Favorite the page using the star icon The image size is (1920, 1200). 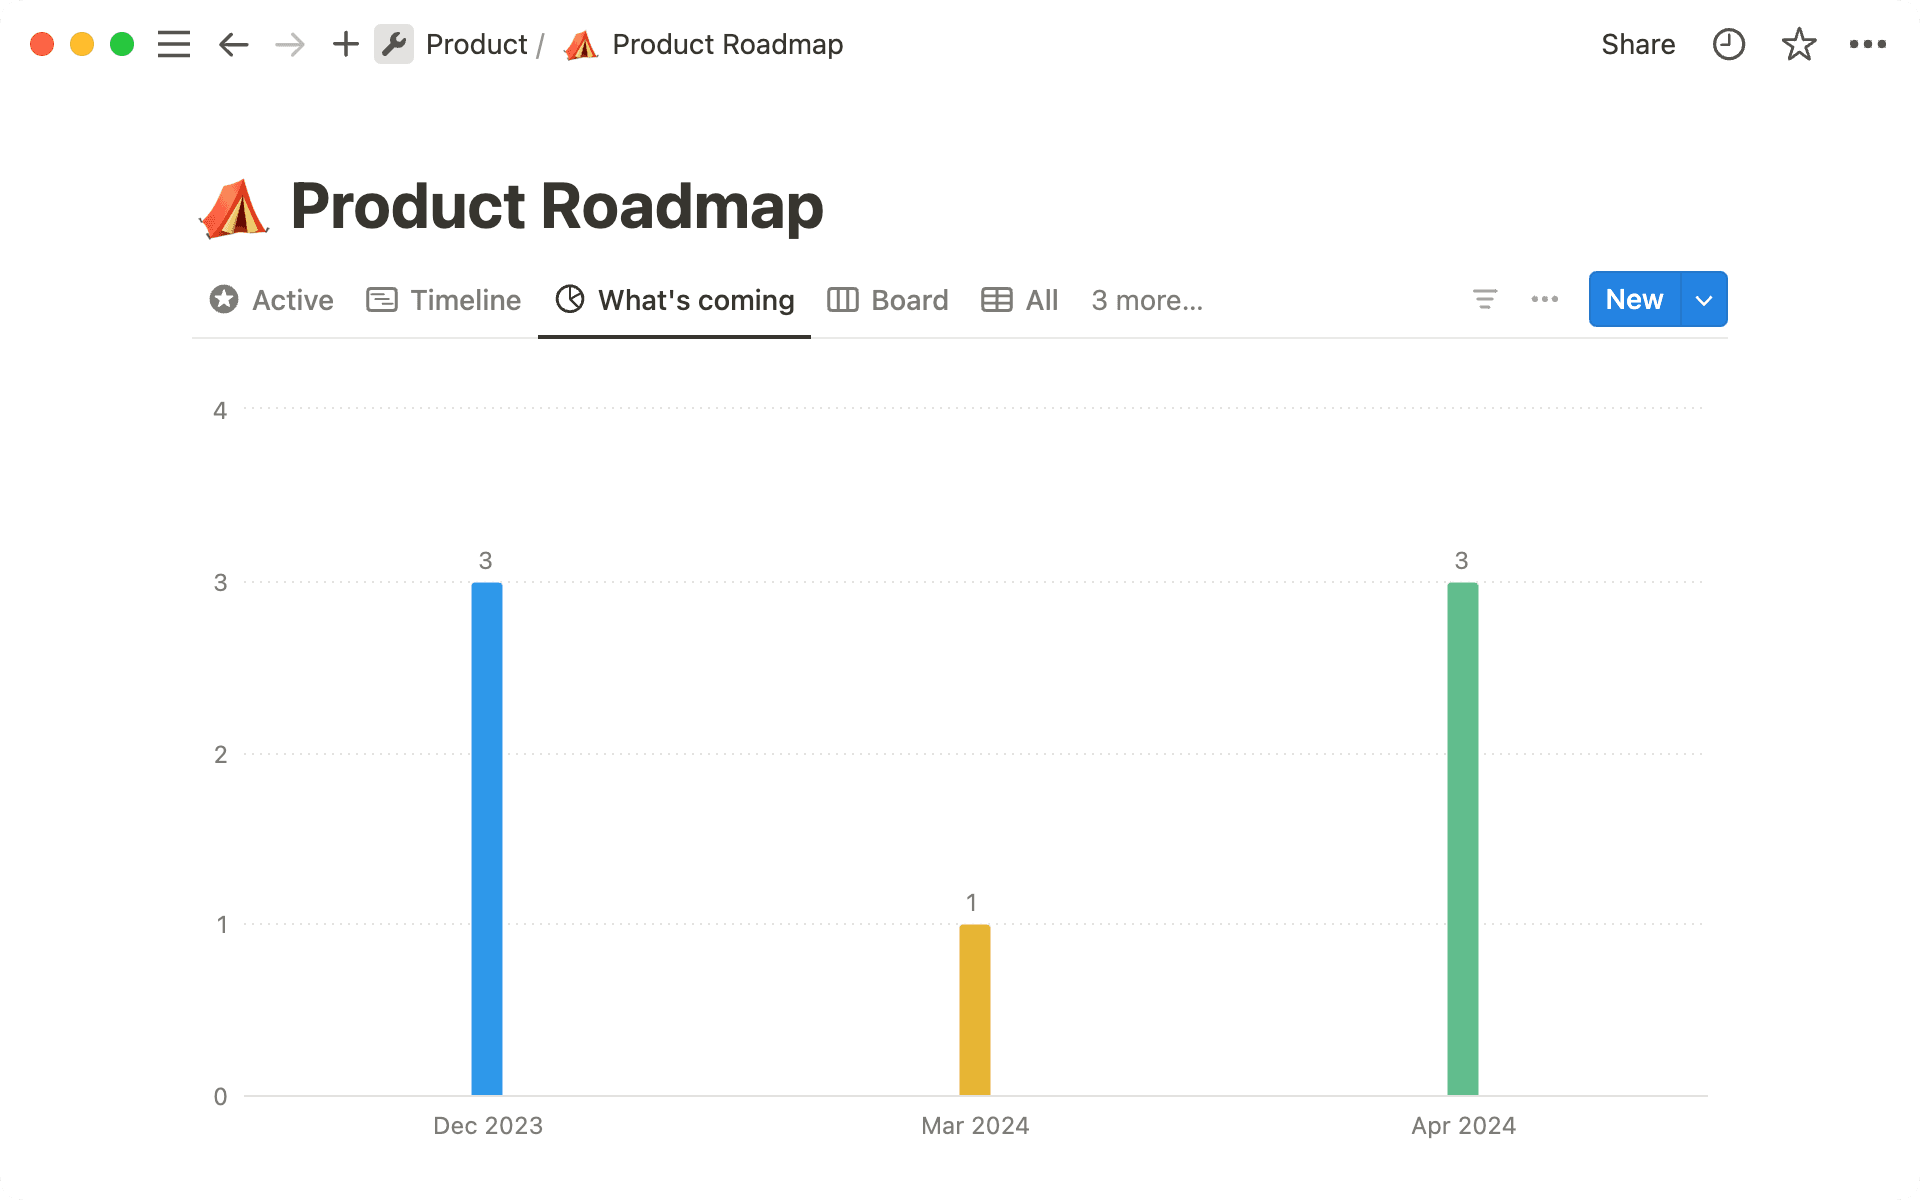click(1798, 44)
